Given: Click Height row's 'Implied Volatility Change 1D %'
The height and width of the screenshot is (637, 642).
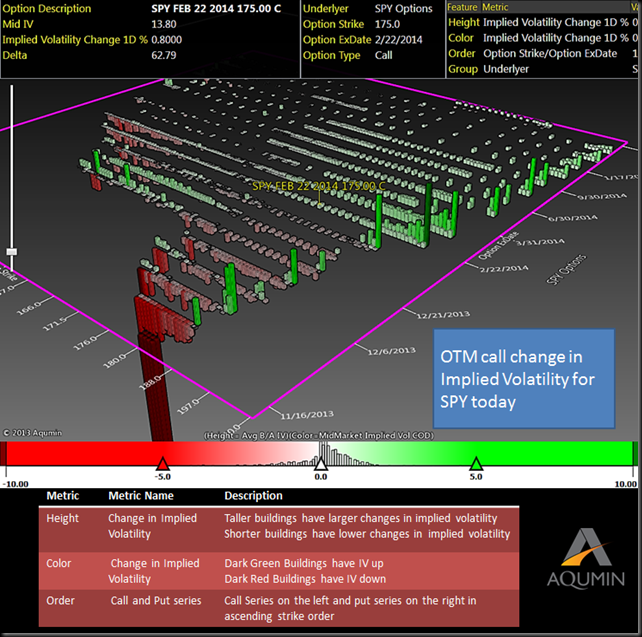Looking at the screenshot, I should coord(556,23).
